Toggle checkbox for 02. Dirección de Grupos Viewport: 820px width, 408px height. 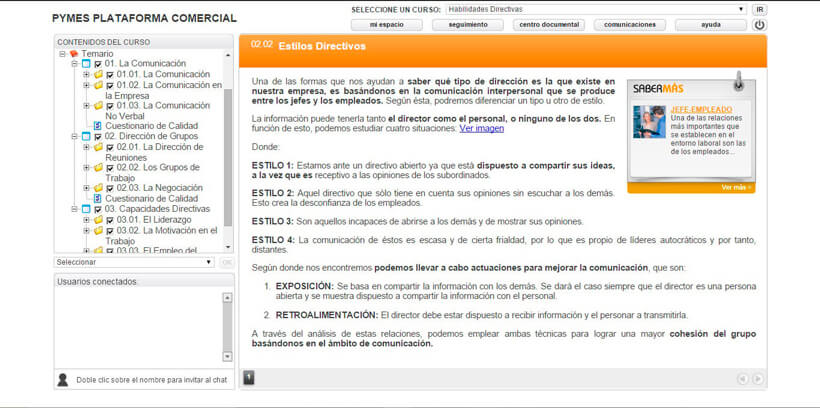pyautogui.click(x=98, y=137)
